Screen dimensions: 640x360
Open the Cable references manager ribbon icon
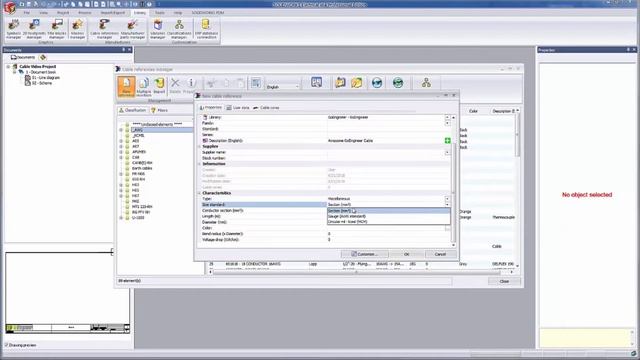[104, 29]
